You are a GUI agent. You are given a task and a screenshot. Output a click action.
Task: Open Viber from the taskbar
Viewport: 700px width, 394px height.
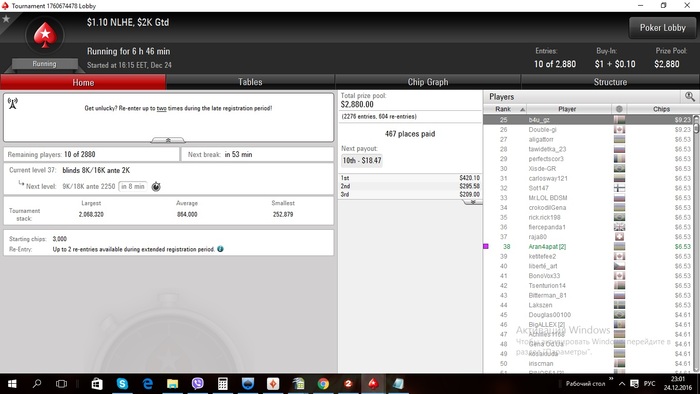click(197, 383)
